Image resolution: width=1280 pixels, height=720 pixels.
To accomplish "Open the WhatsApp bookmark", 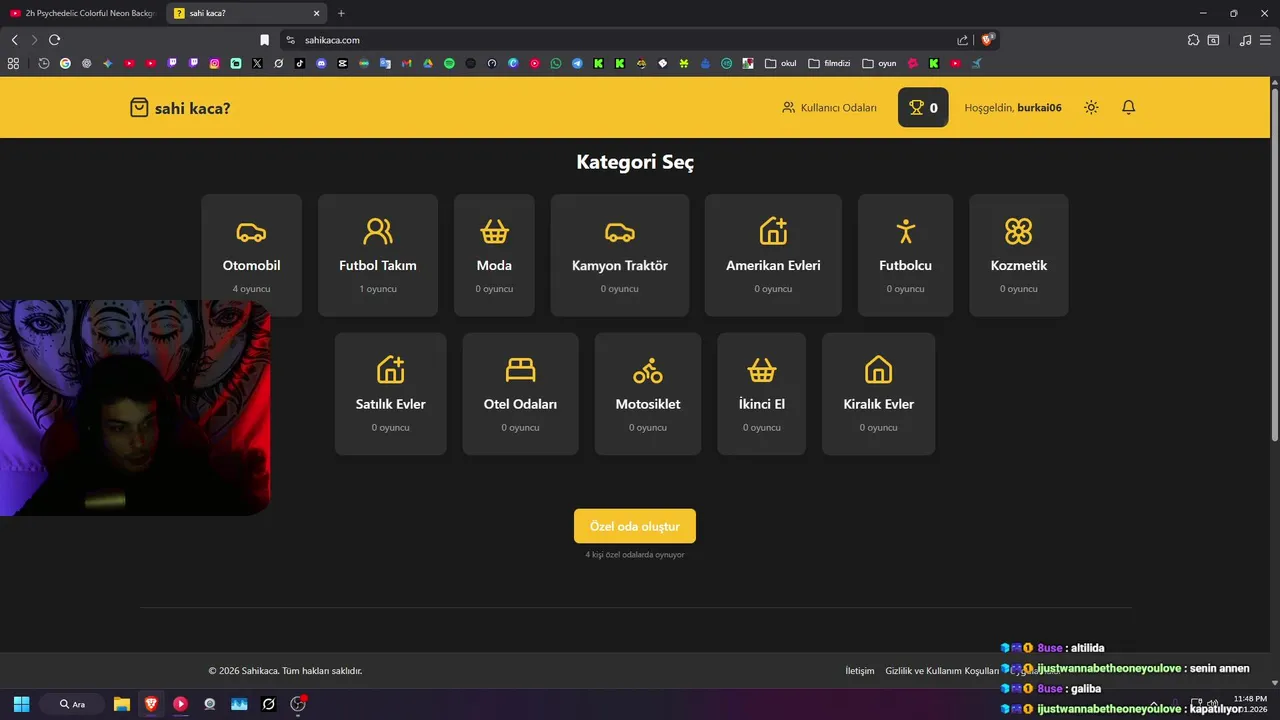I will click(556, 63).
